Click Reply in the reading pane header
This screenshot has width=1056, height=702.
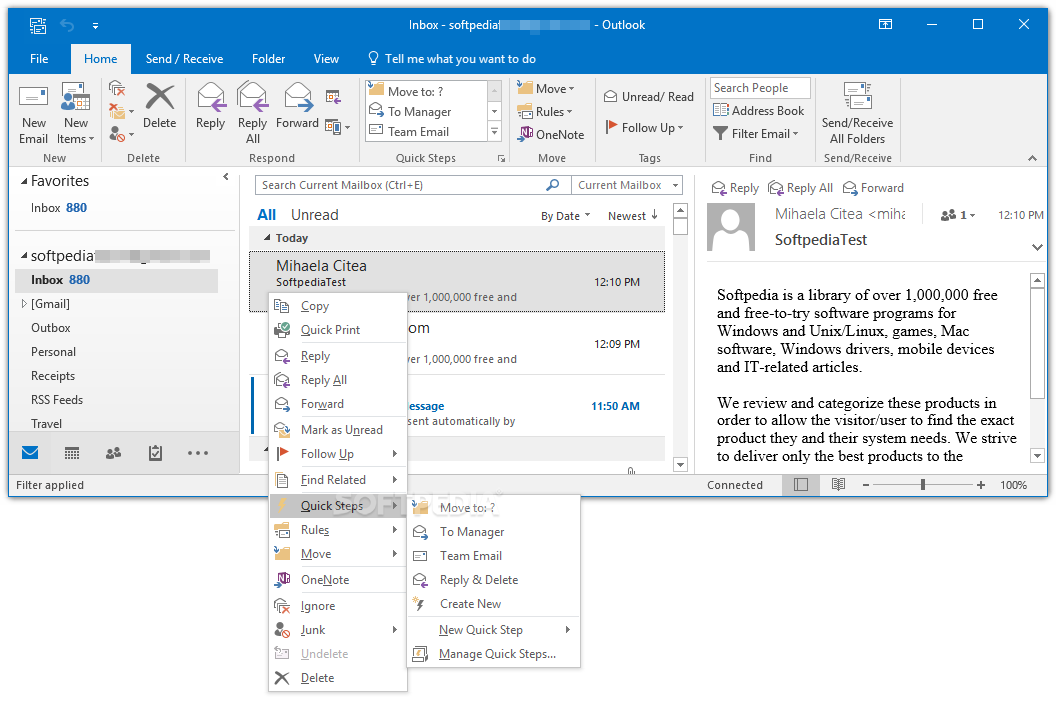[735, 188]
